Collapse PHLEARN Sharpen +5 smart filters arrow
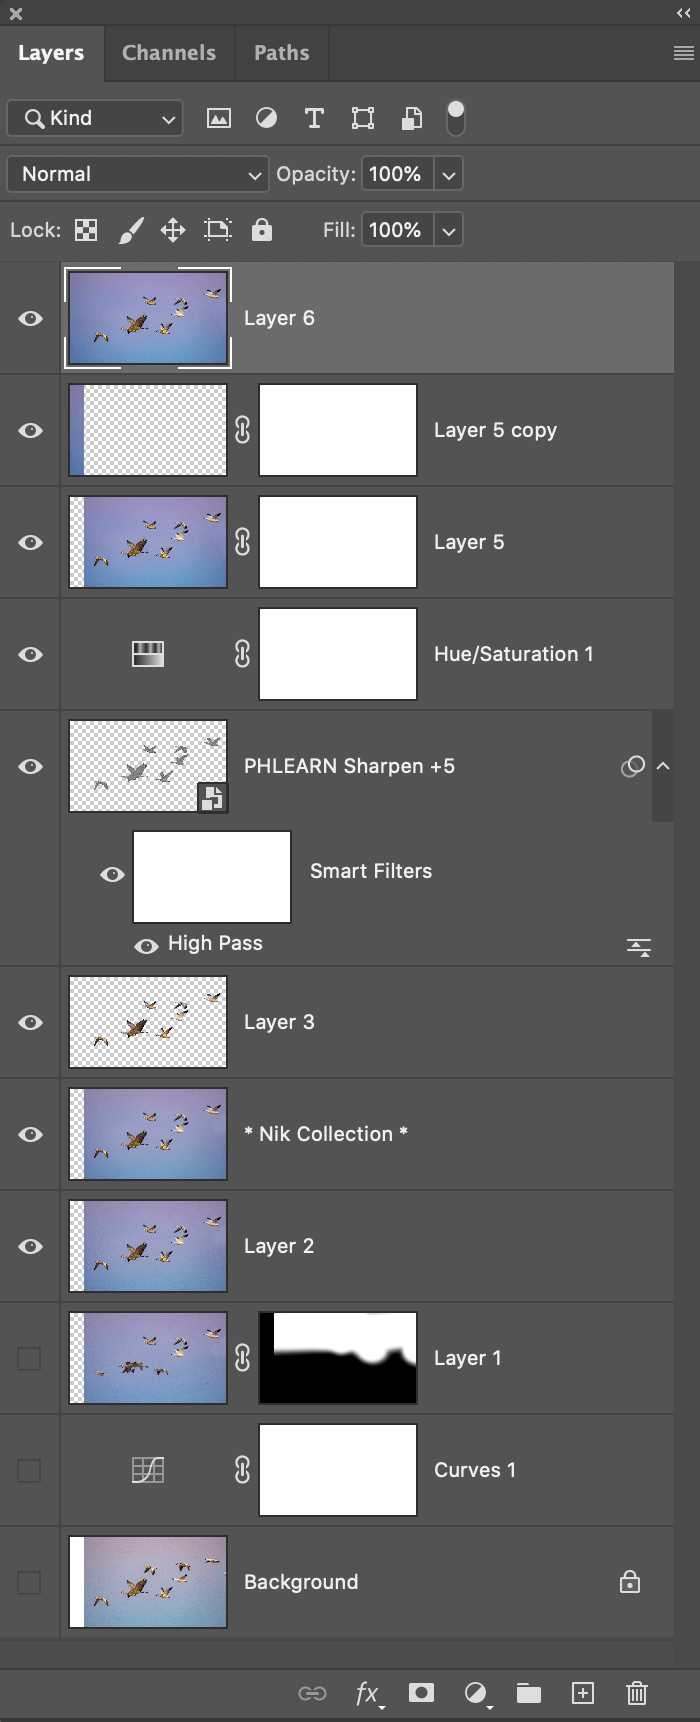The image size is (700, 1722). (662, 766)
